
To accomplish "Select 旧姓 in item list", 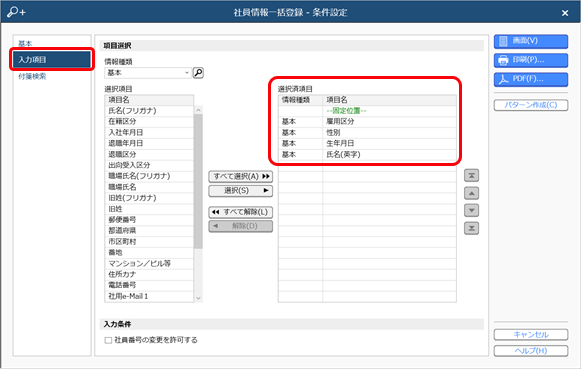I will tap(149, 209).
